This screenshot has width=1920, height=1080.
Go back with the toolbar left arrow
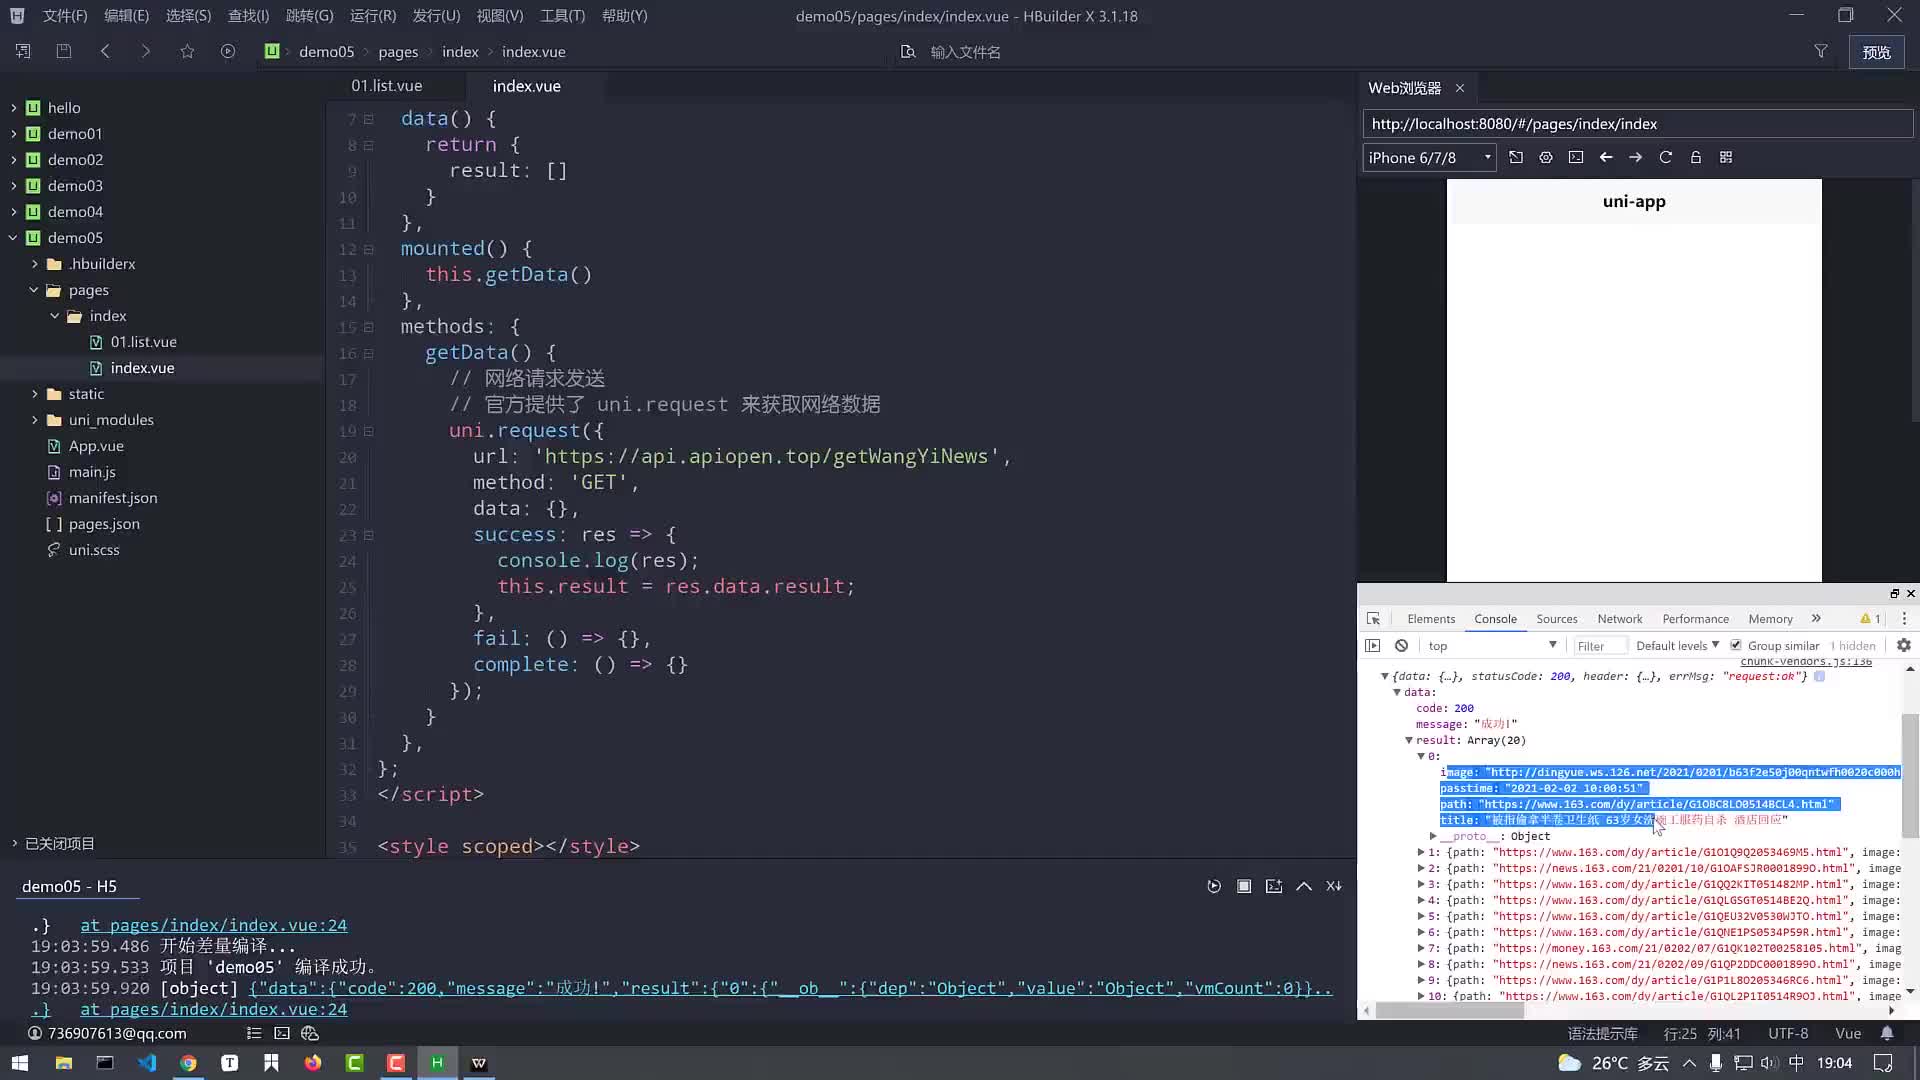(x=105, y=51)
